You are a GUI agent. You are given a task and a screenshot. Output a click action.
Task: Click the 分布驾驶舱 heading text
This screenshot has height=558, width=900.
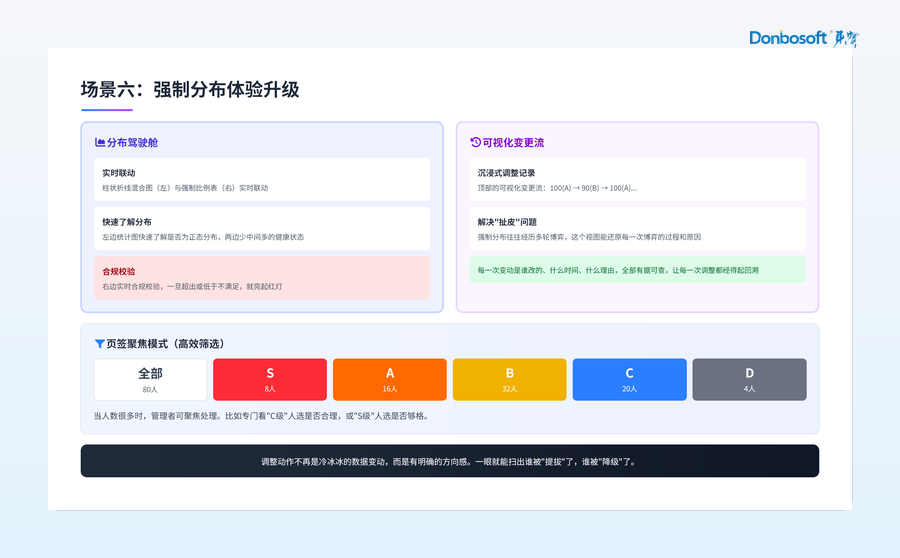click(133, 142)
